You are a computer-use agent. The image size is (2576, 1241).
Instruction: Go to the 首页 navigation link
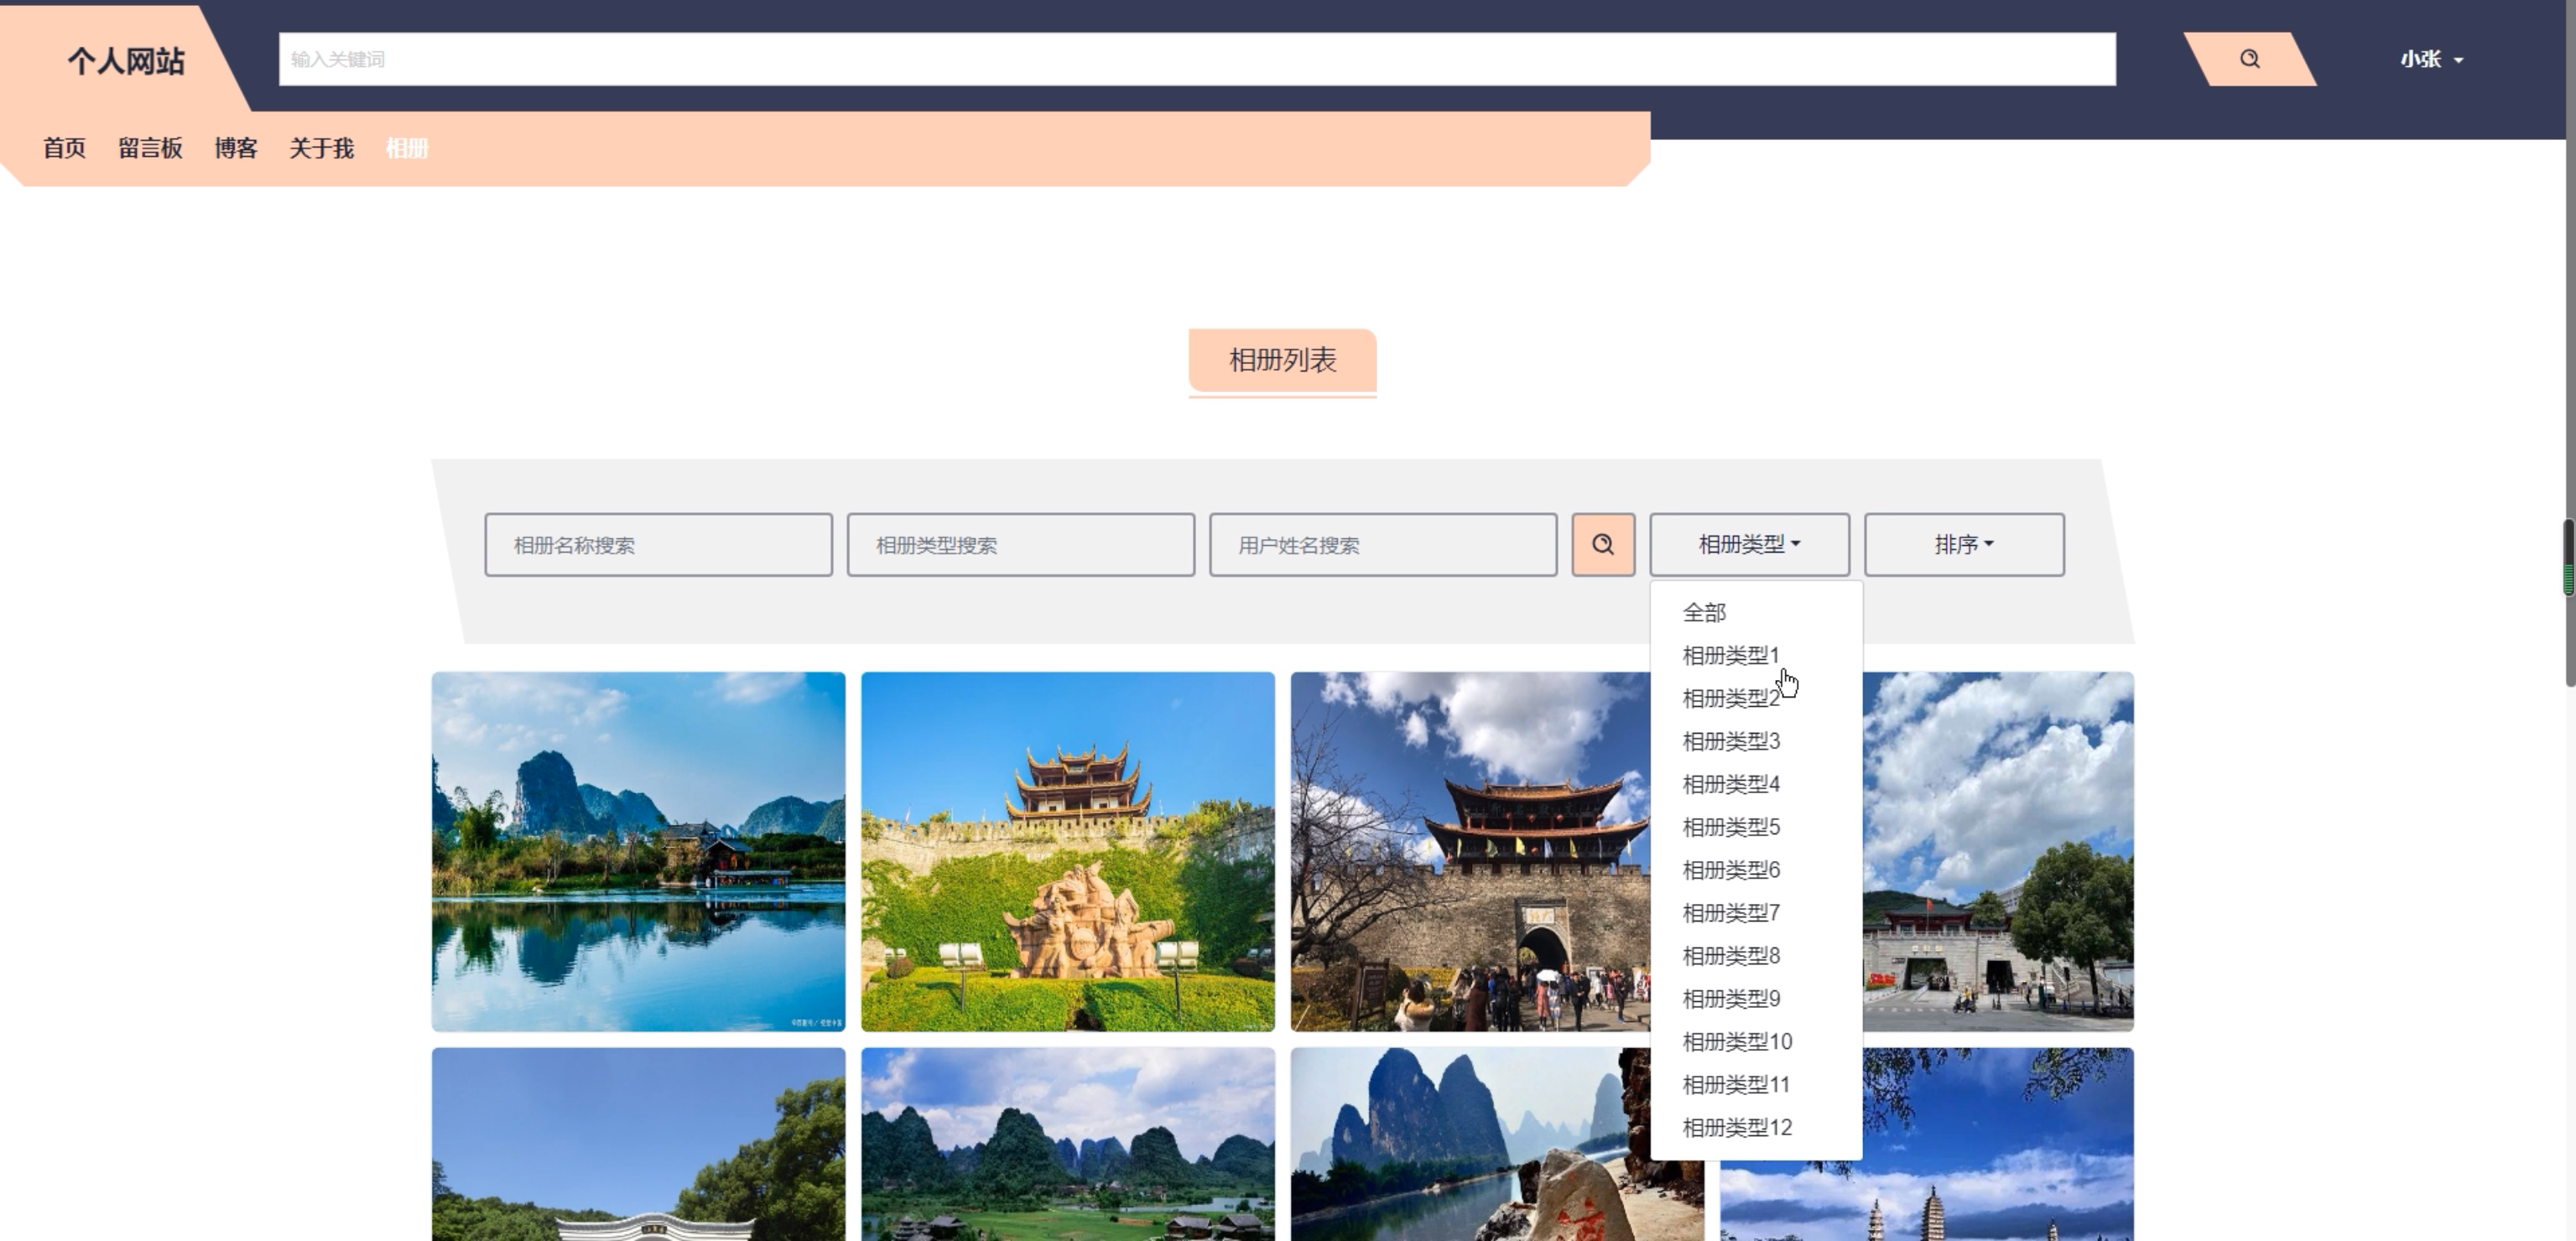tap(64, 148)
